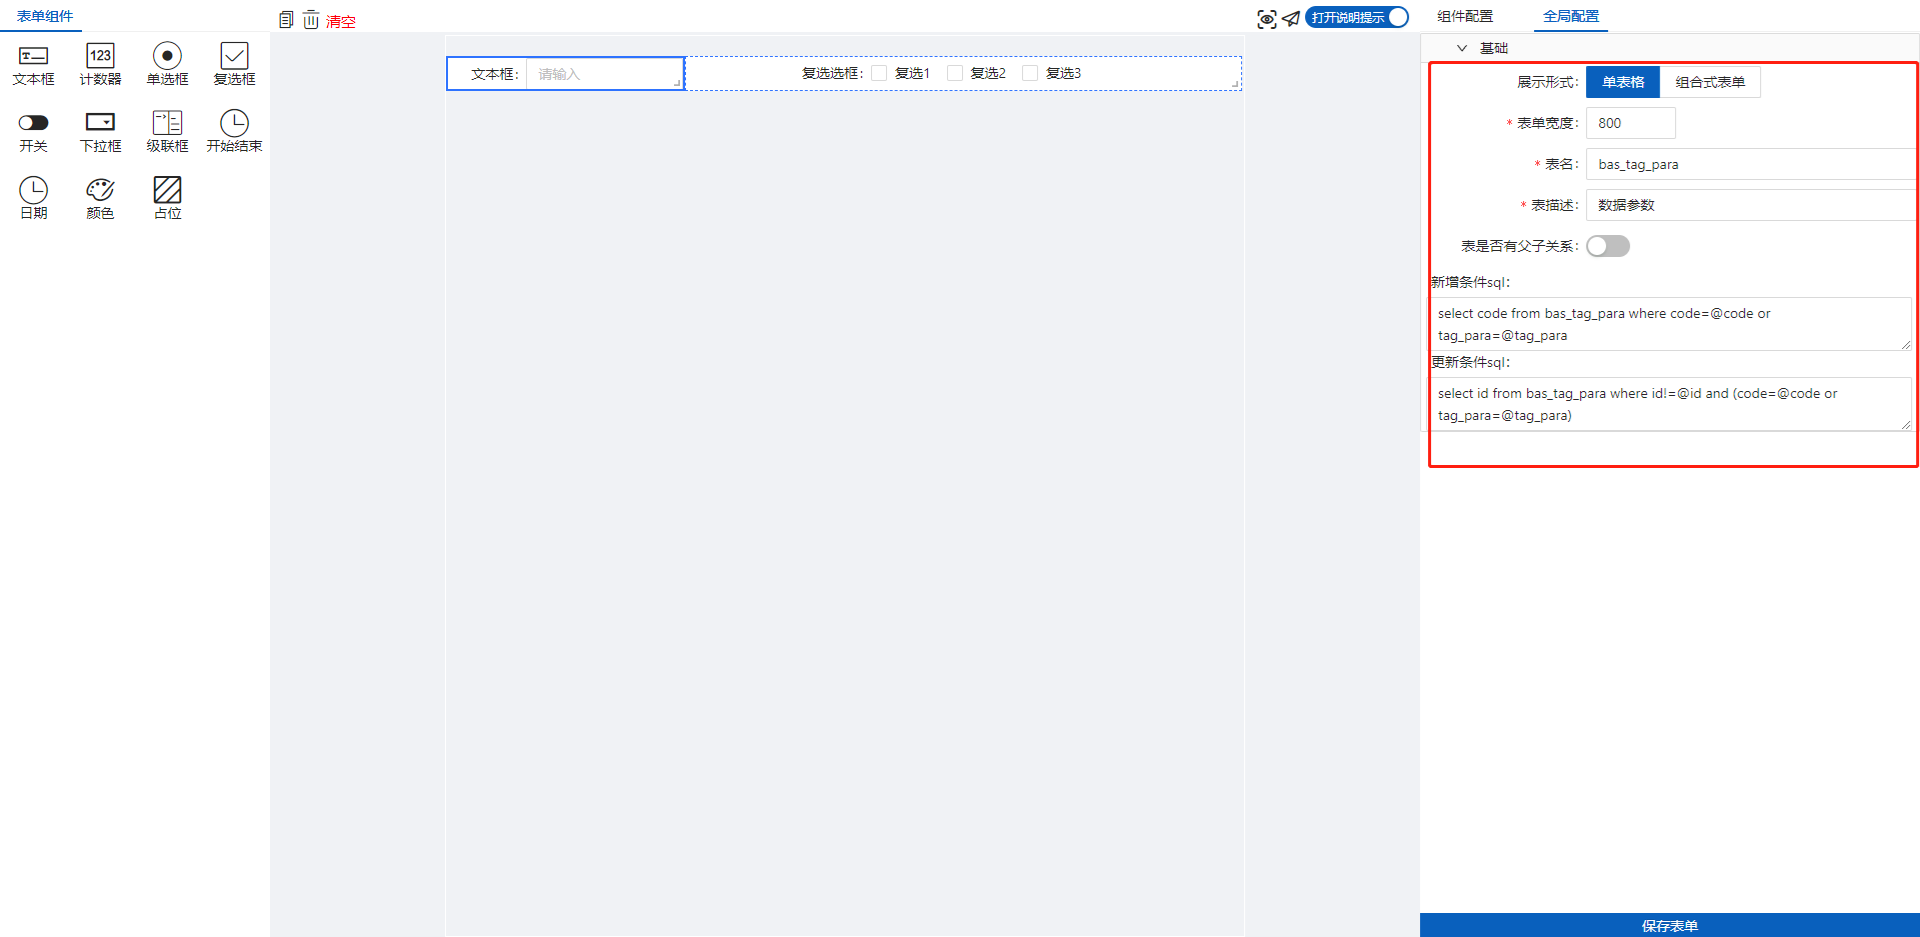Click the 新增条件sql textarea

1670,324
